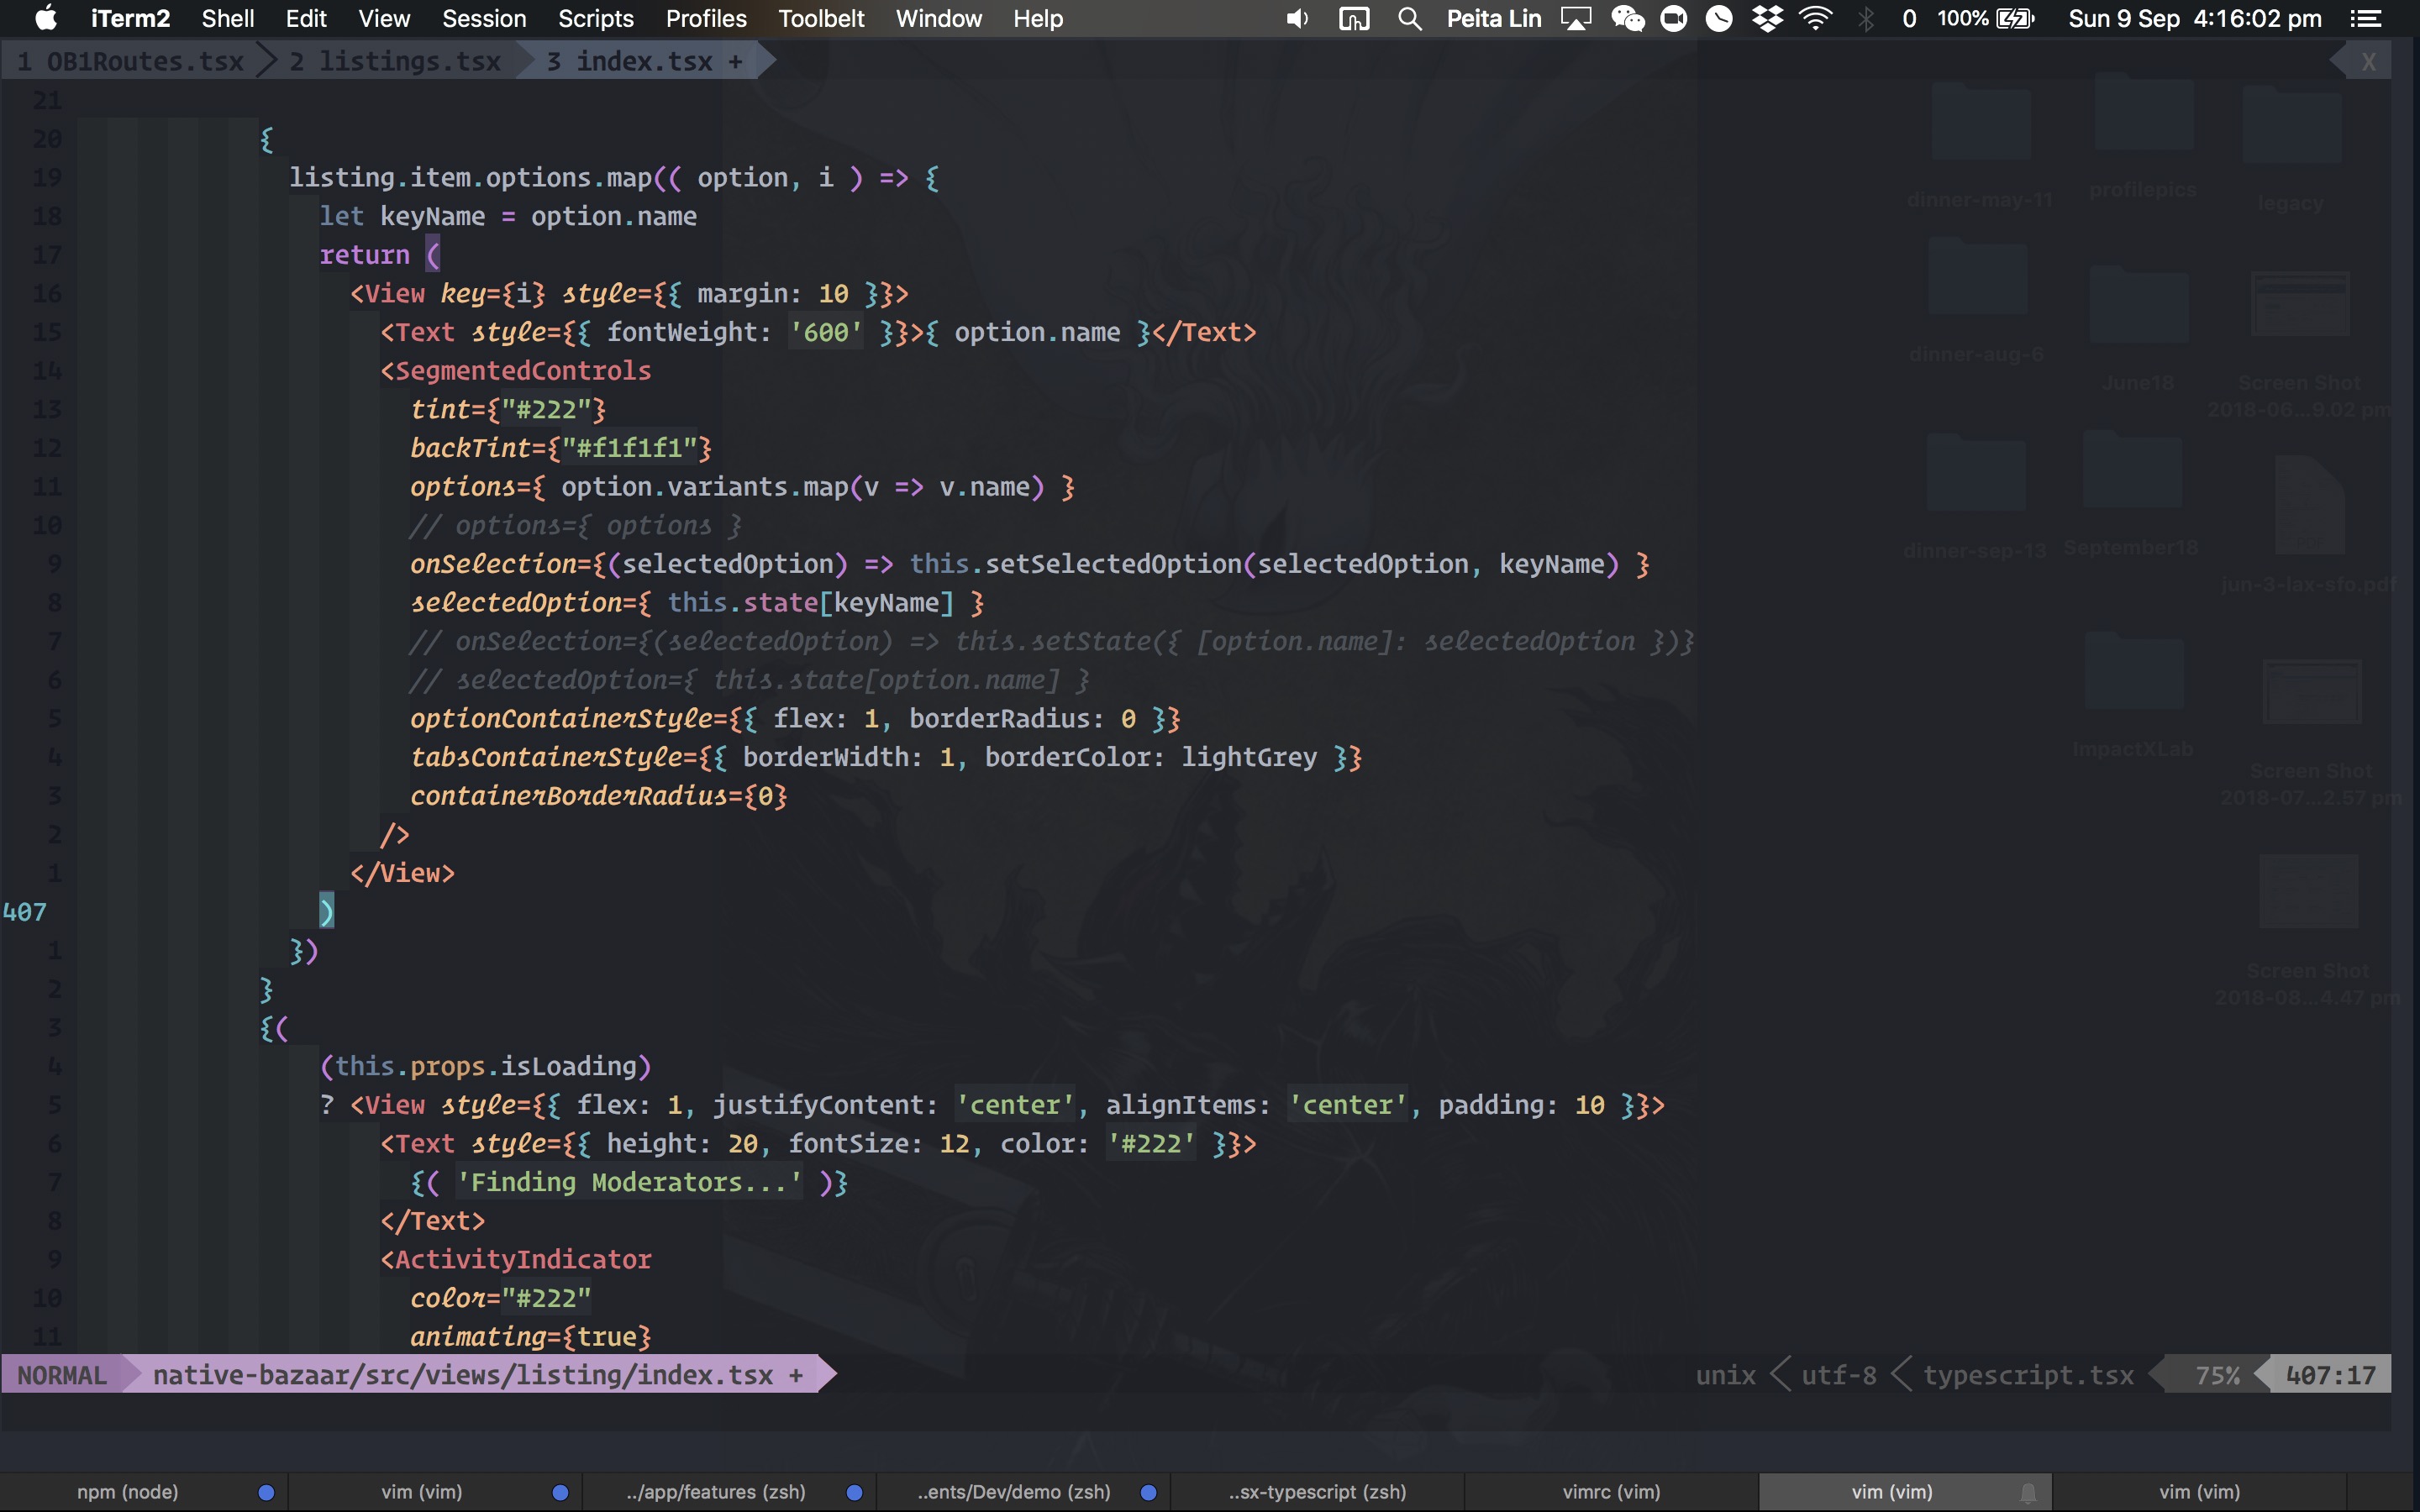This screenshot has height=1512, width=2420.
Task: Click the bell icon on active vim tab
Action: tap(2028, 1492)
